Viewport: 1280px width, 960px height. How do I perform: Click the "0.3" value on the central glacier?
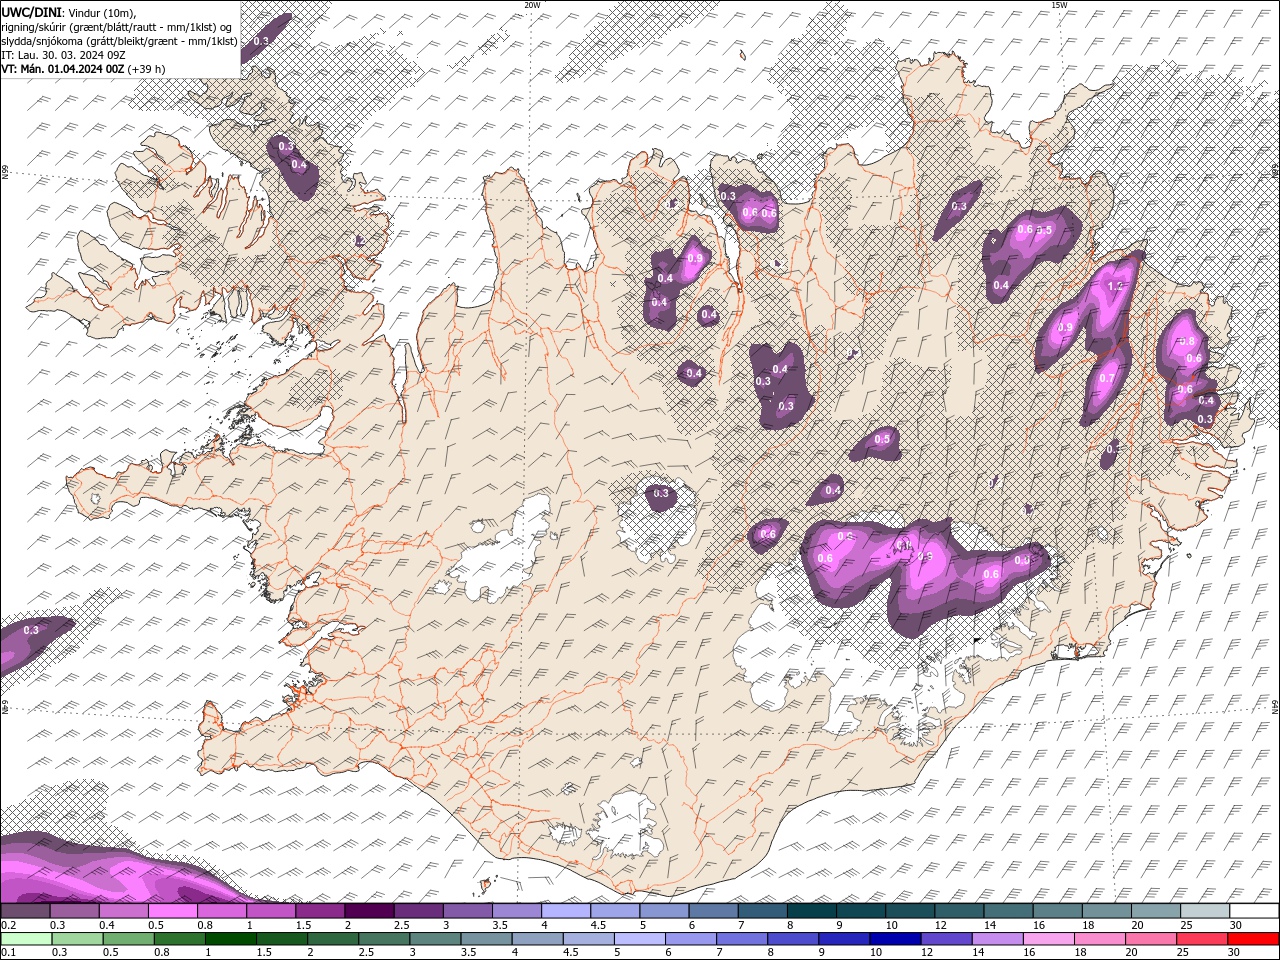pos(661,493)
